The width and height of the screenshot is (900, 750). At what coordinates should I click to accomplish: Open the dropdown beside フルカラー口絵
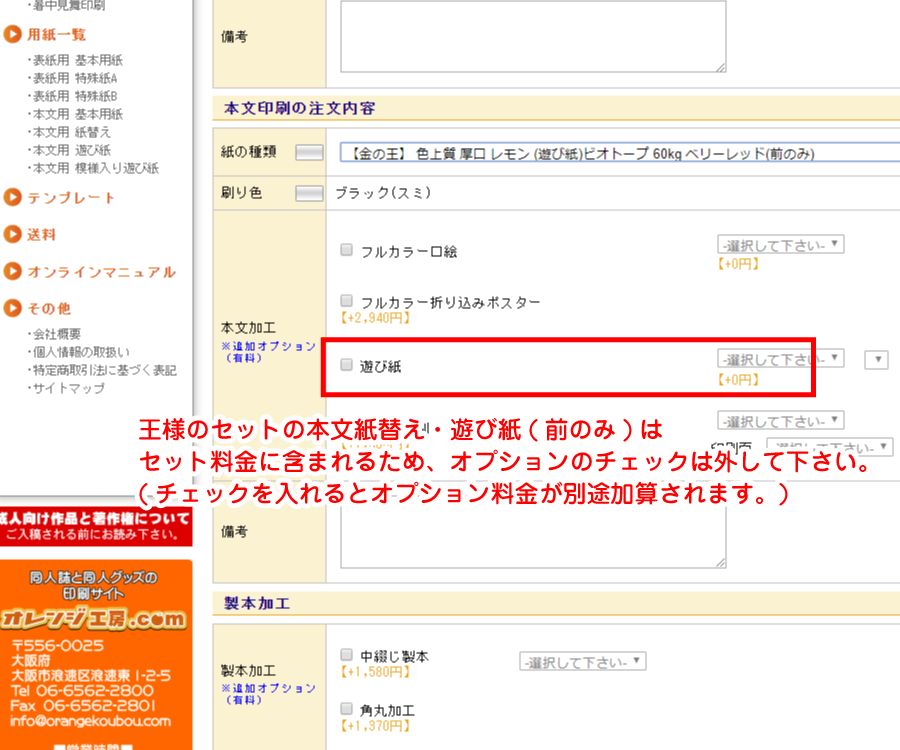[780, 245]
